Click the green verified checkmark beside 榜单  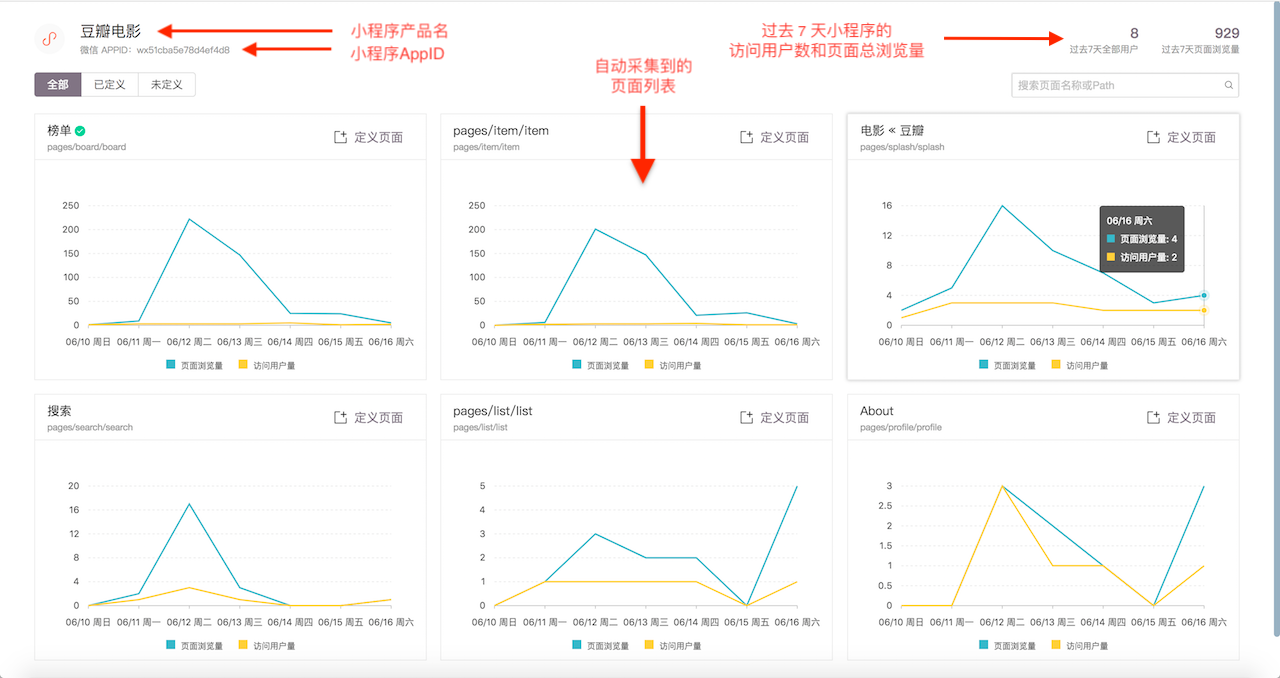[x=80, y=130]
